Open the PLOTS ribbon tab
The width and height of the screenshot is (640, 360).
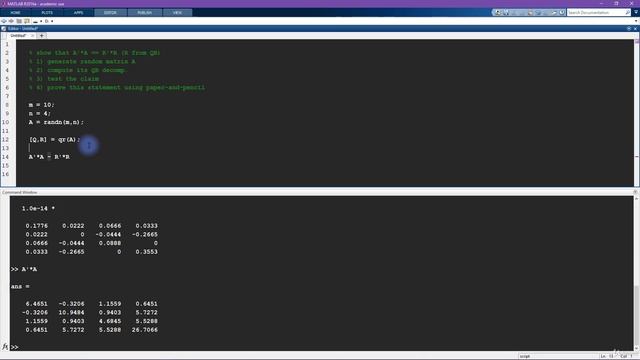click(x=47, y=13)
